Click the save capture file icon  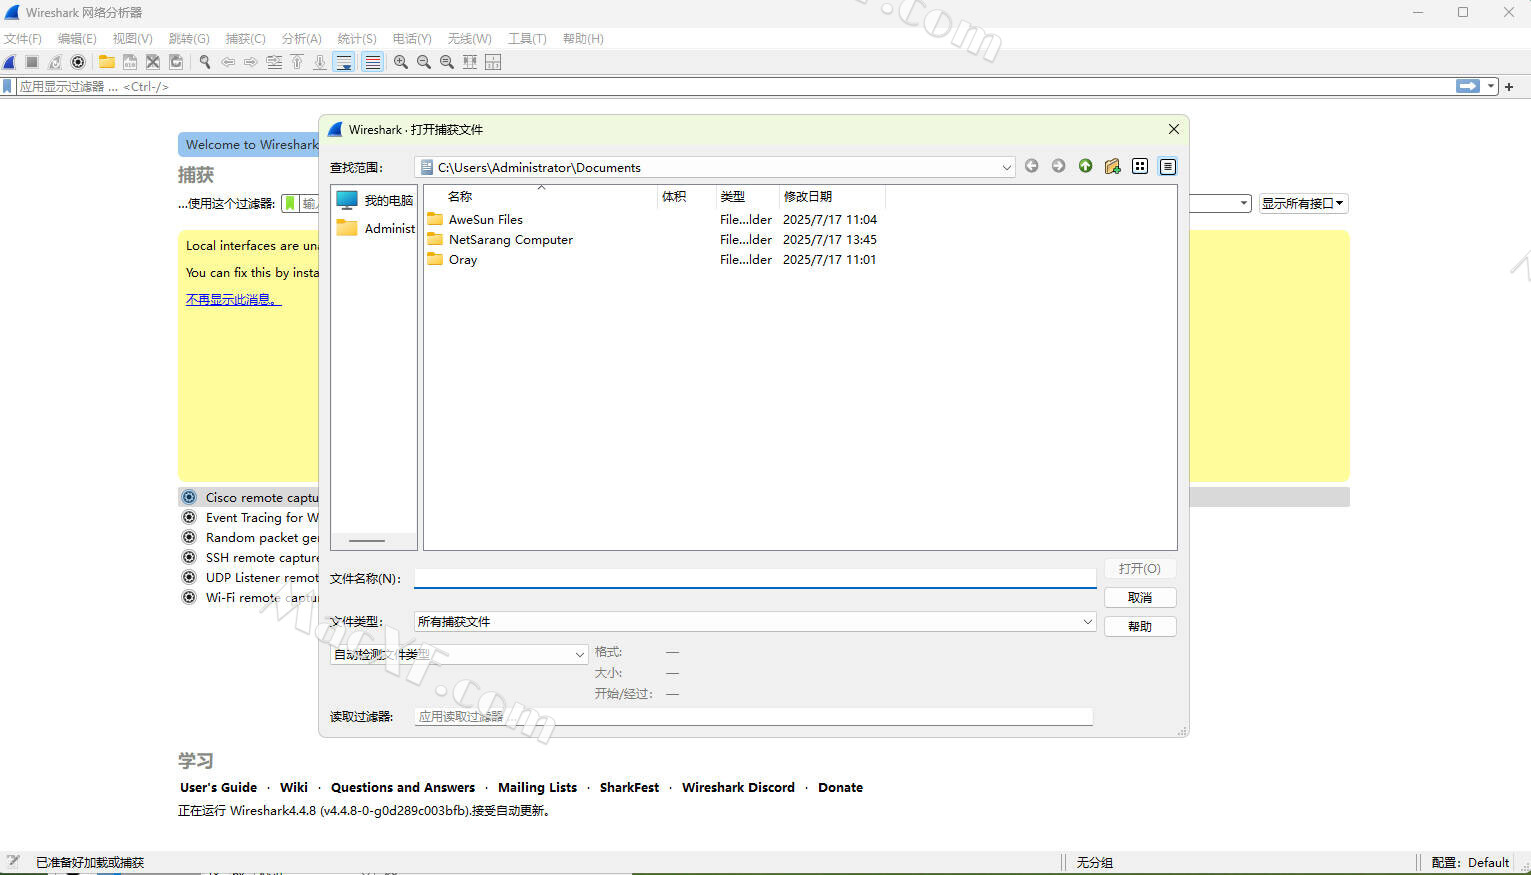pos(130,62)
